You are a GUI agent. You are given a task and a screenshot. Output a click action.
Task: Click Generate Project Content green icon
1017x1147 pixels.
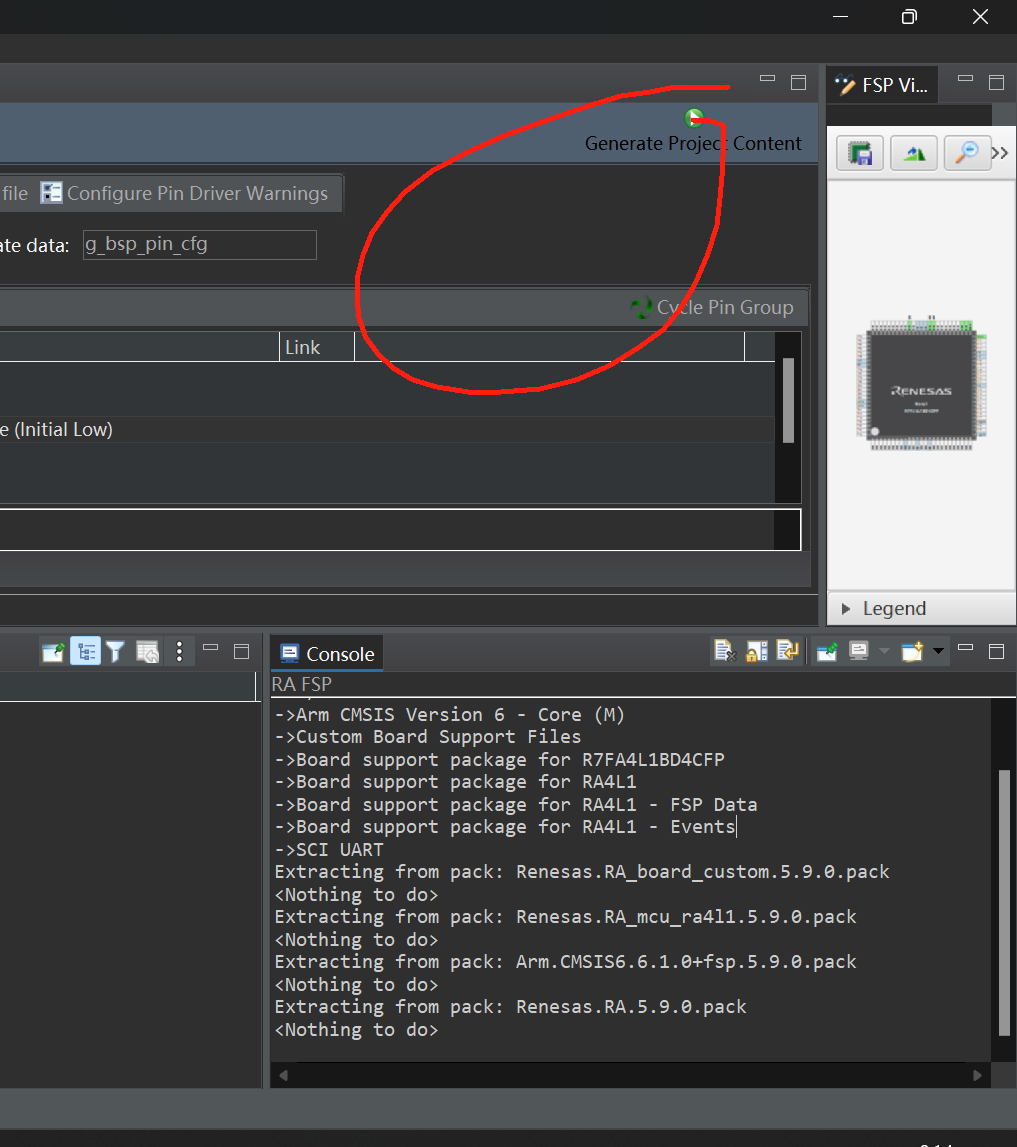coord(694,118)
